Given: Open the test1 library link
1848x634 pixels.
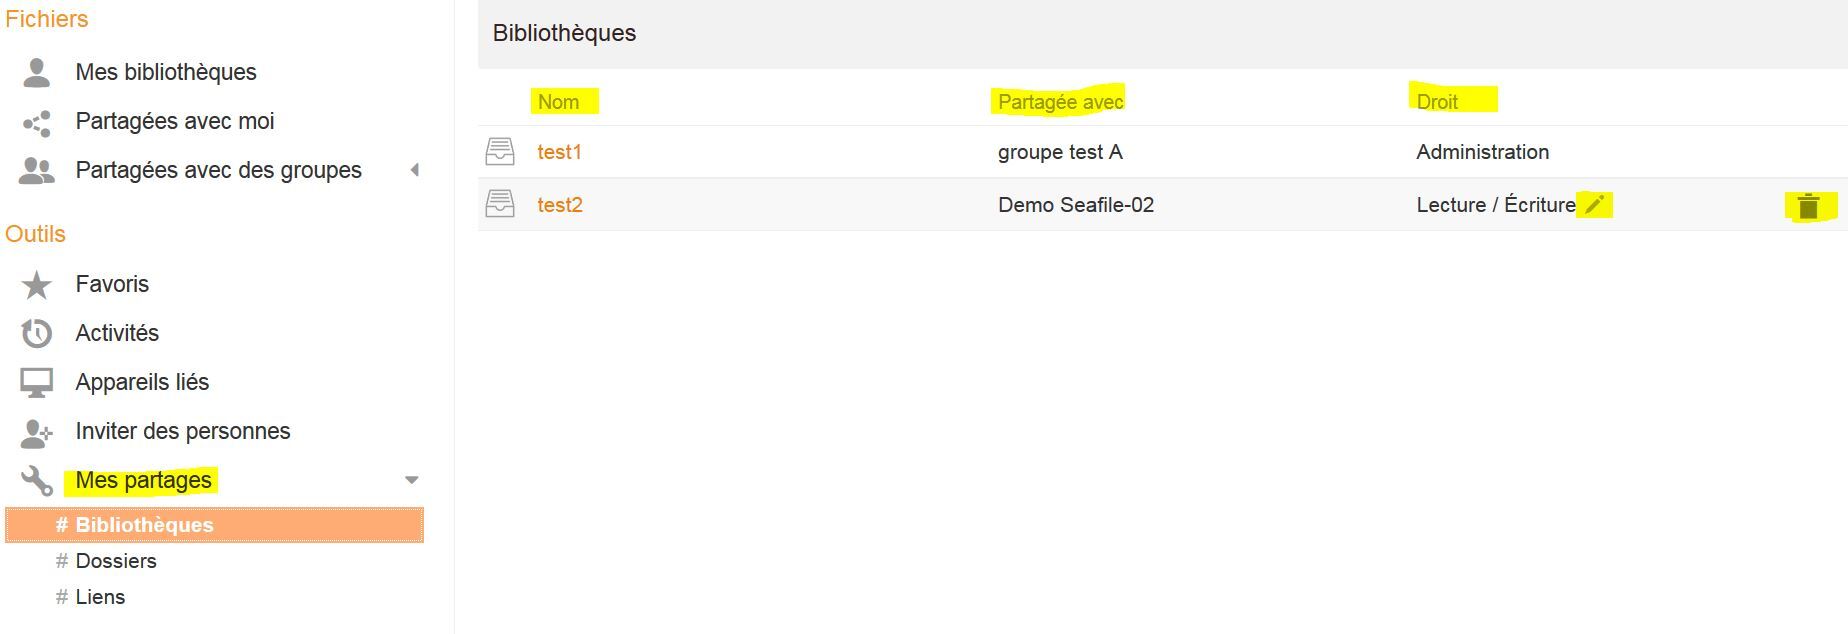Looking at the screenshot, I should tap(559, 152).
